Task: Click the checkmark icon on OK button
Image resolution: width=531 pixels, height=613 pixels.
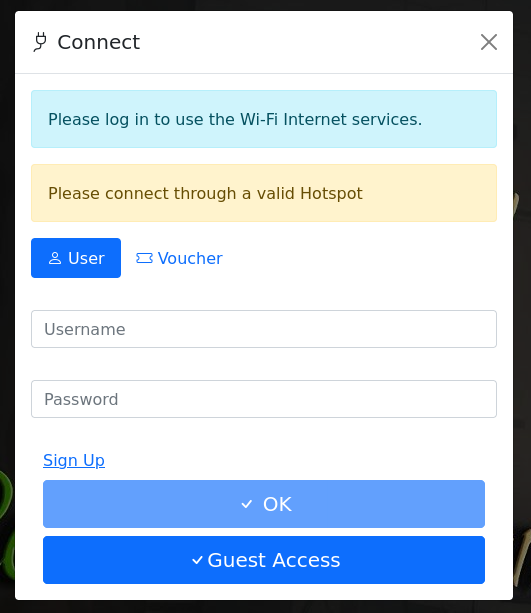Action: tap(247, 504)
